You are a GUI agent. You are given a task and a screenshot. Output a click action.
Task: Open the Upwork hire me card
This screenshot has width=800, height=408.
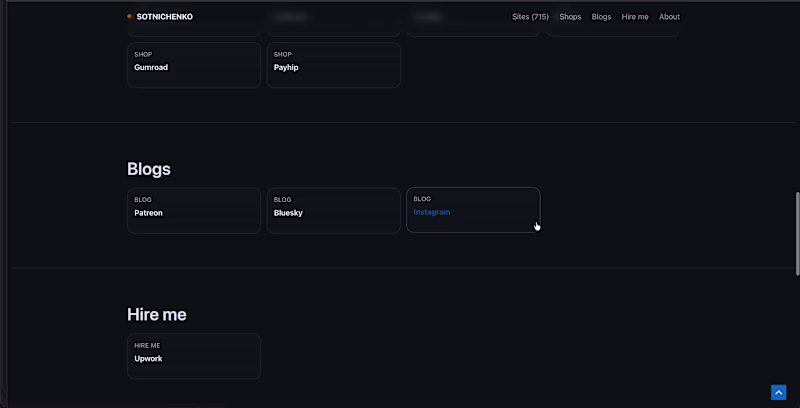[x=194, y=356]
